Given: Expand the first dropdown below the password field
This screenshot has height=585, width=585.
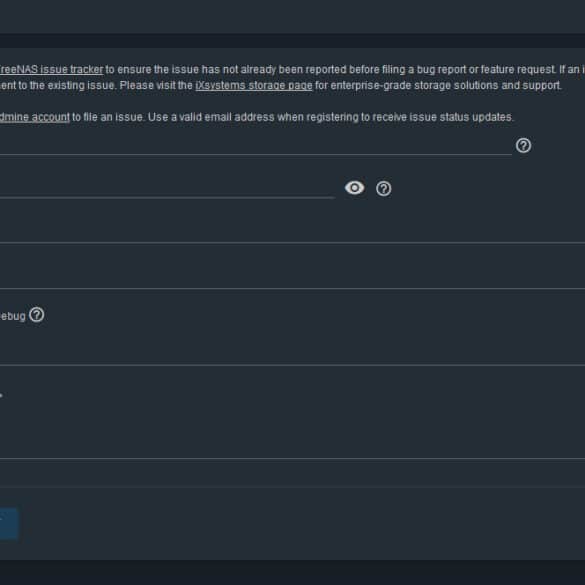Looking at the screenshot, I should [292, 232].
